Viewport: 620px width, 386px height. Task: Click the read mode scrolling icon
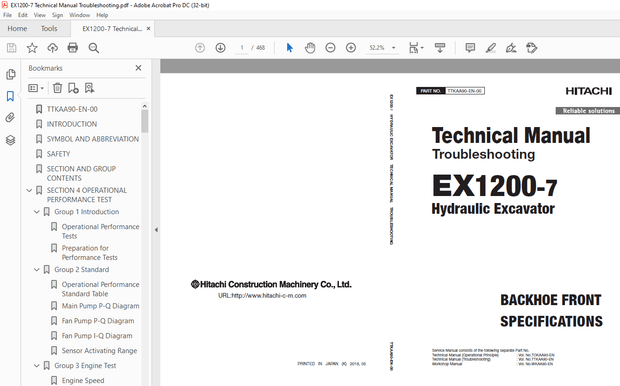click(x=440, y=48)
